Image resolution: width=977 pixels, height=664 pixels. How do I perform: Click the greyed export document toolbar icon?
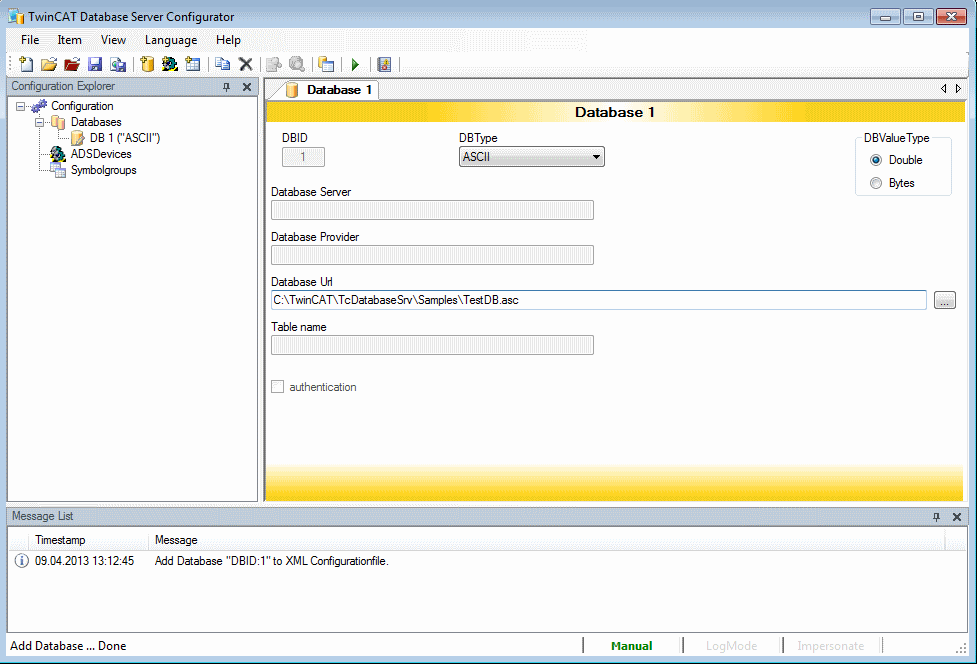tap(274, 64)
